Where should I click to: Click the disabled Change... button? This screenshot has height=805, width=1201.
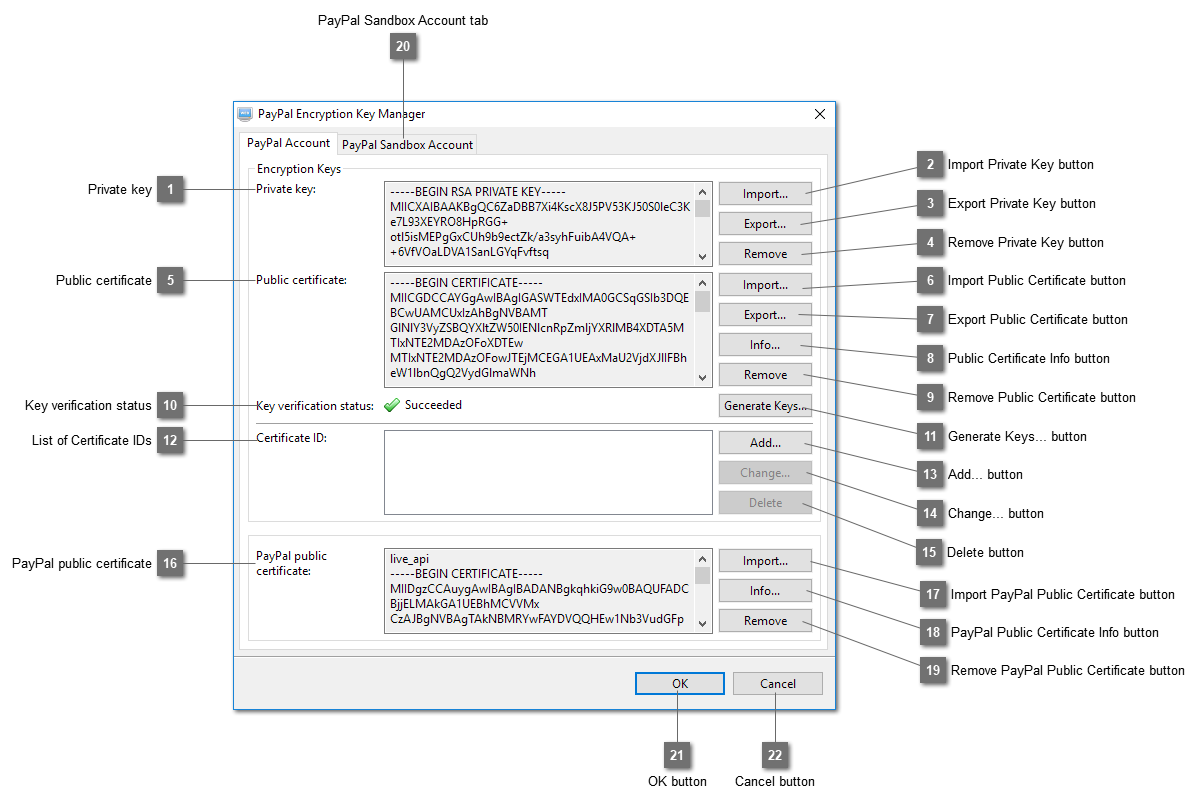[x=765, y=472]
